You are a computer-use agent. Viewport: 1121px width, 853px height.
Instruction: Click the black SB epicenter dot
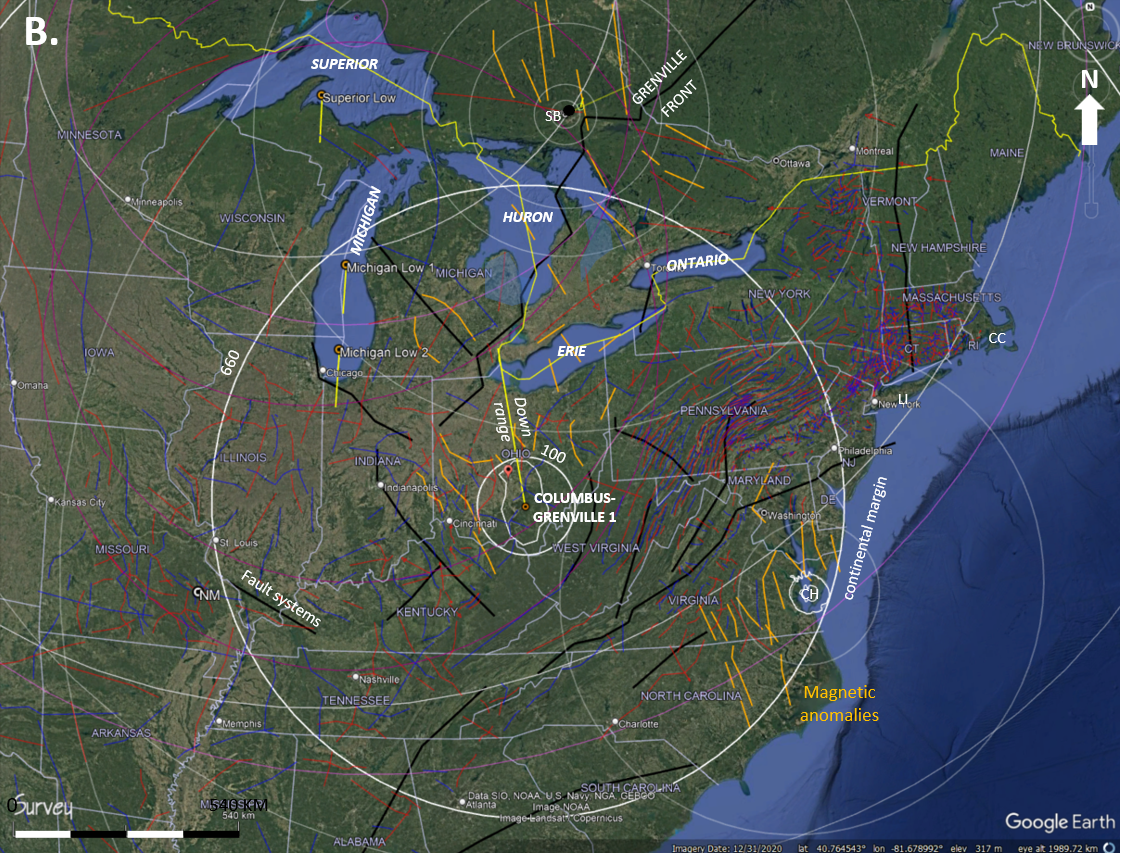coord(568,110)
